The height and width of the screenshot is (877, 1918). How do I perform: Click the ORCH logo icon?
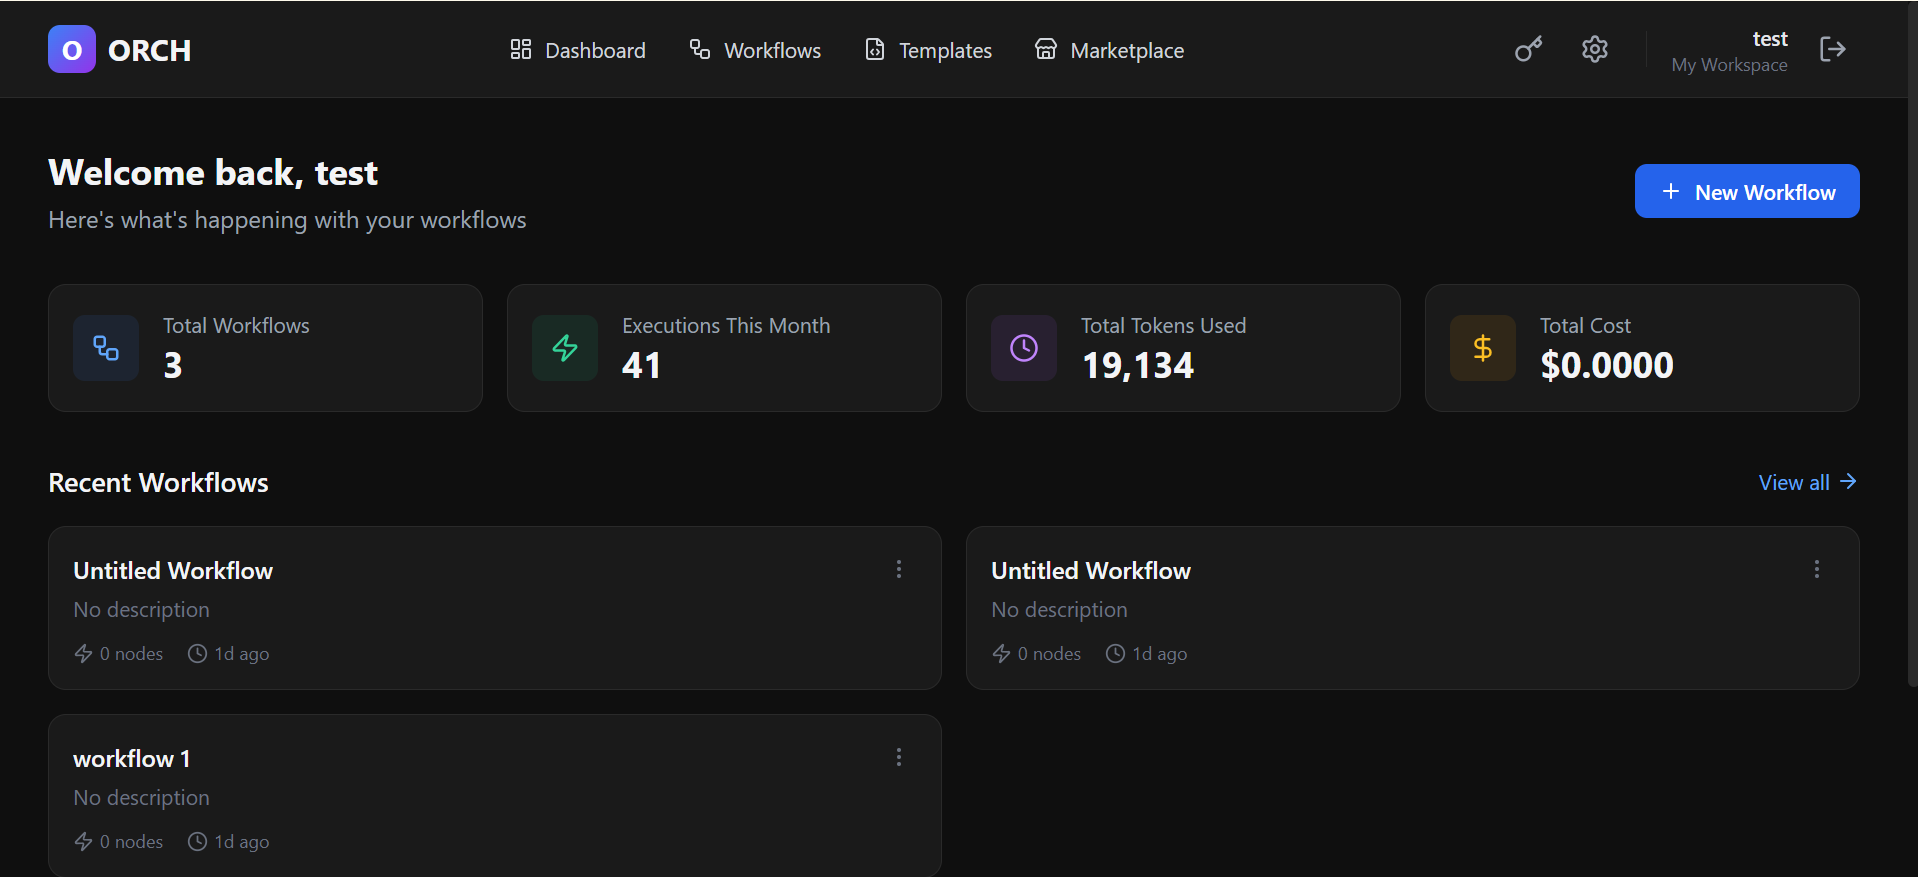click(x=72, y=49)
